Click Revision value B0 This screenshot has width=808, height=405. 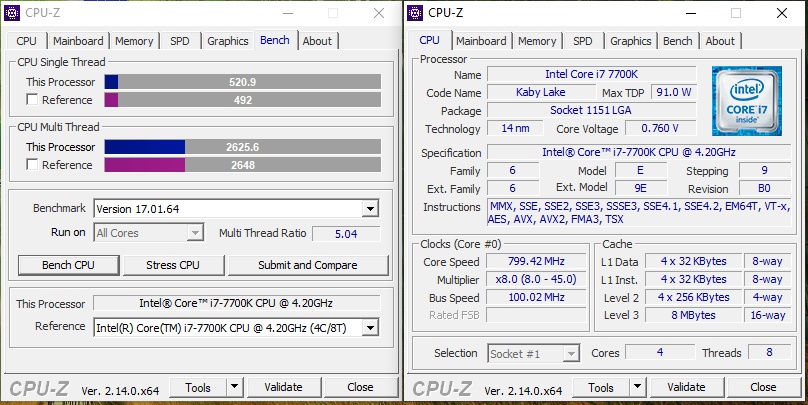pyautogui.click(x=765, y=189)
